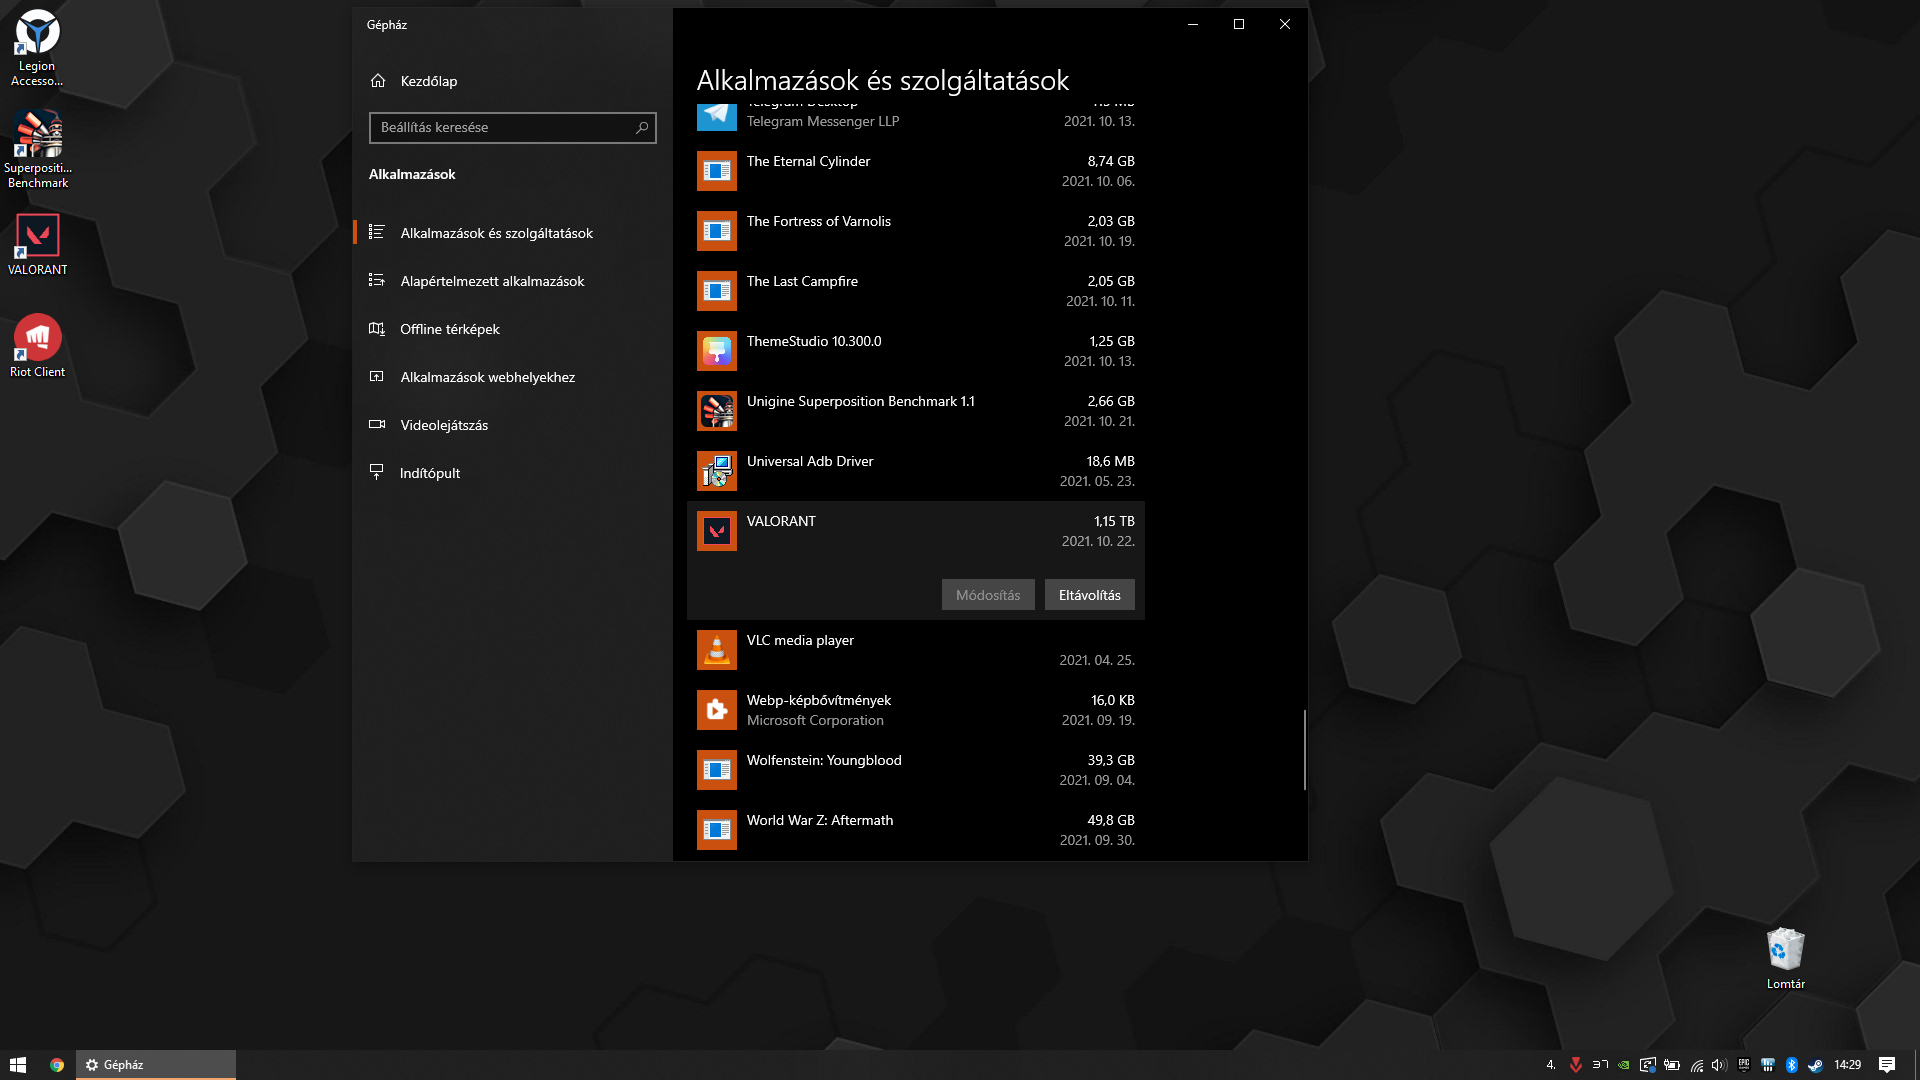Click the Steam icon in system tray
The height and width of the screenshot is (1080, 1920).
point(1815,1065)
